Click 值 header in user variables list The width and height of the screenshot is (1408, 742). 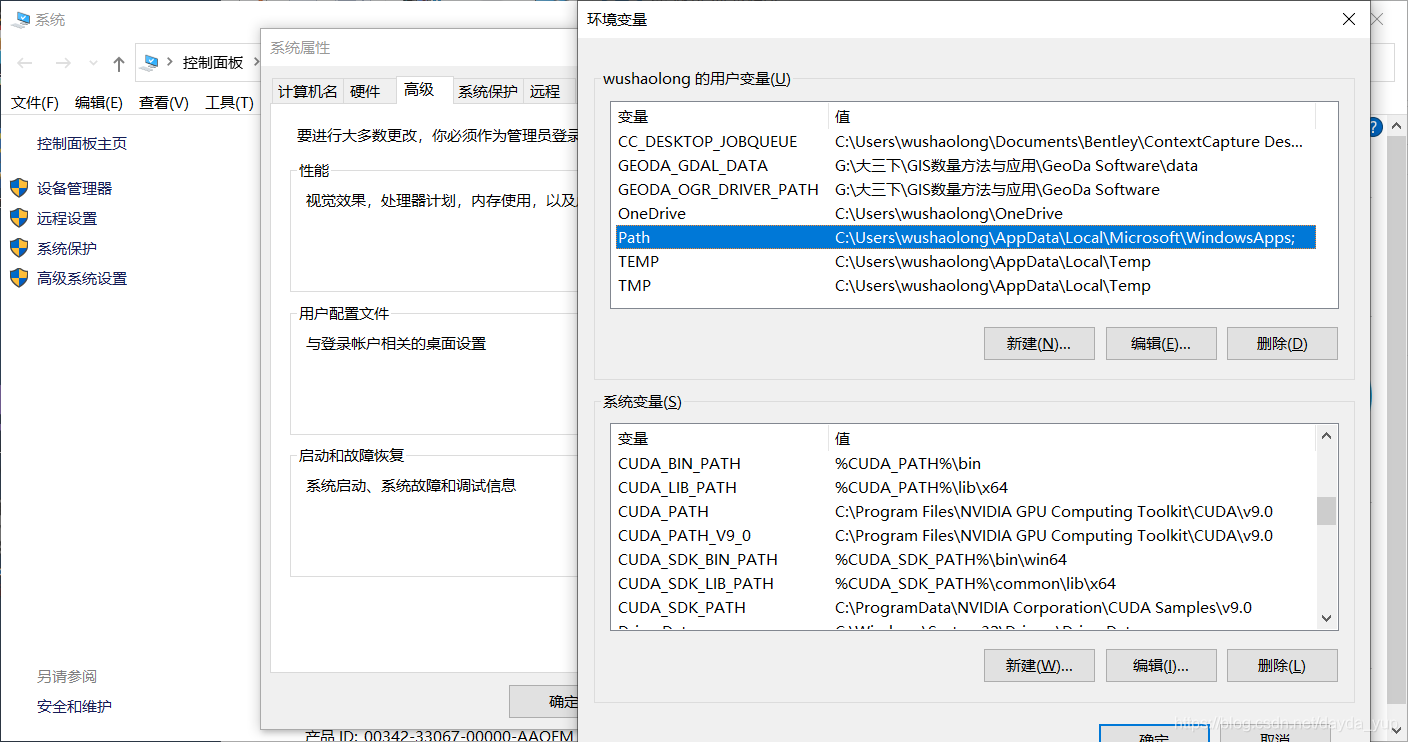1072,116
